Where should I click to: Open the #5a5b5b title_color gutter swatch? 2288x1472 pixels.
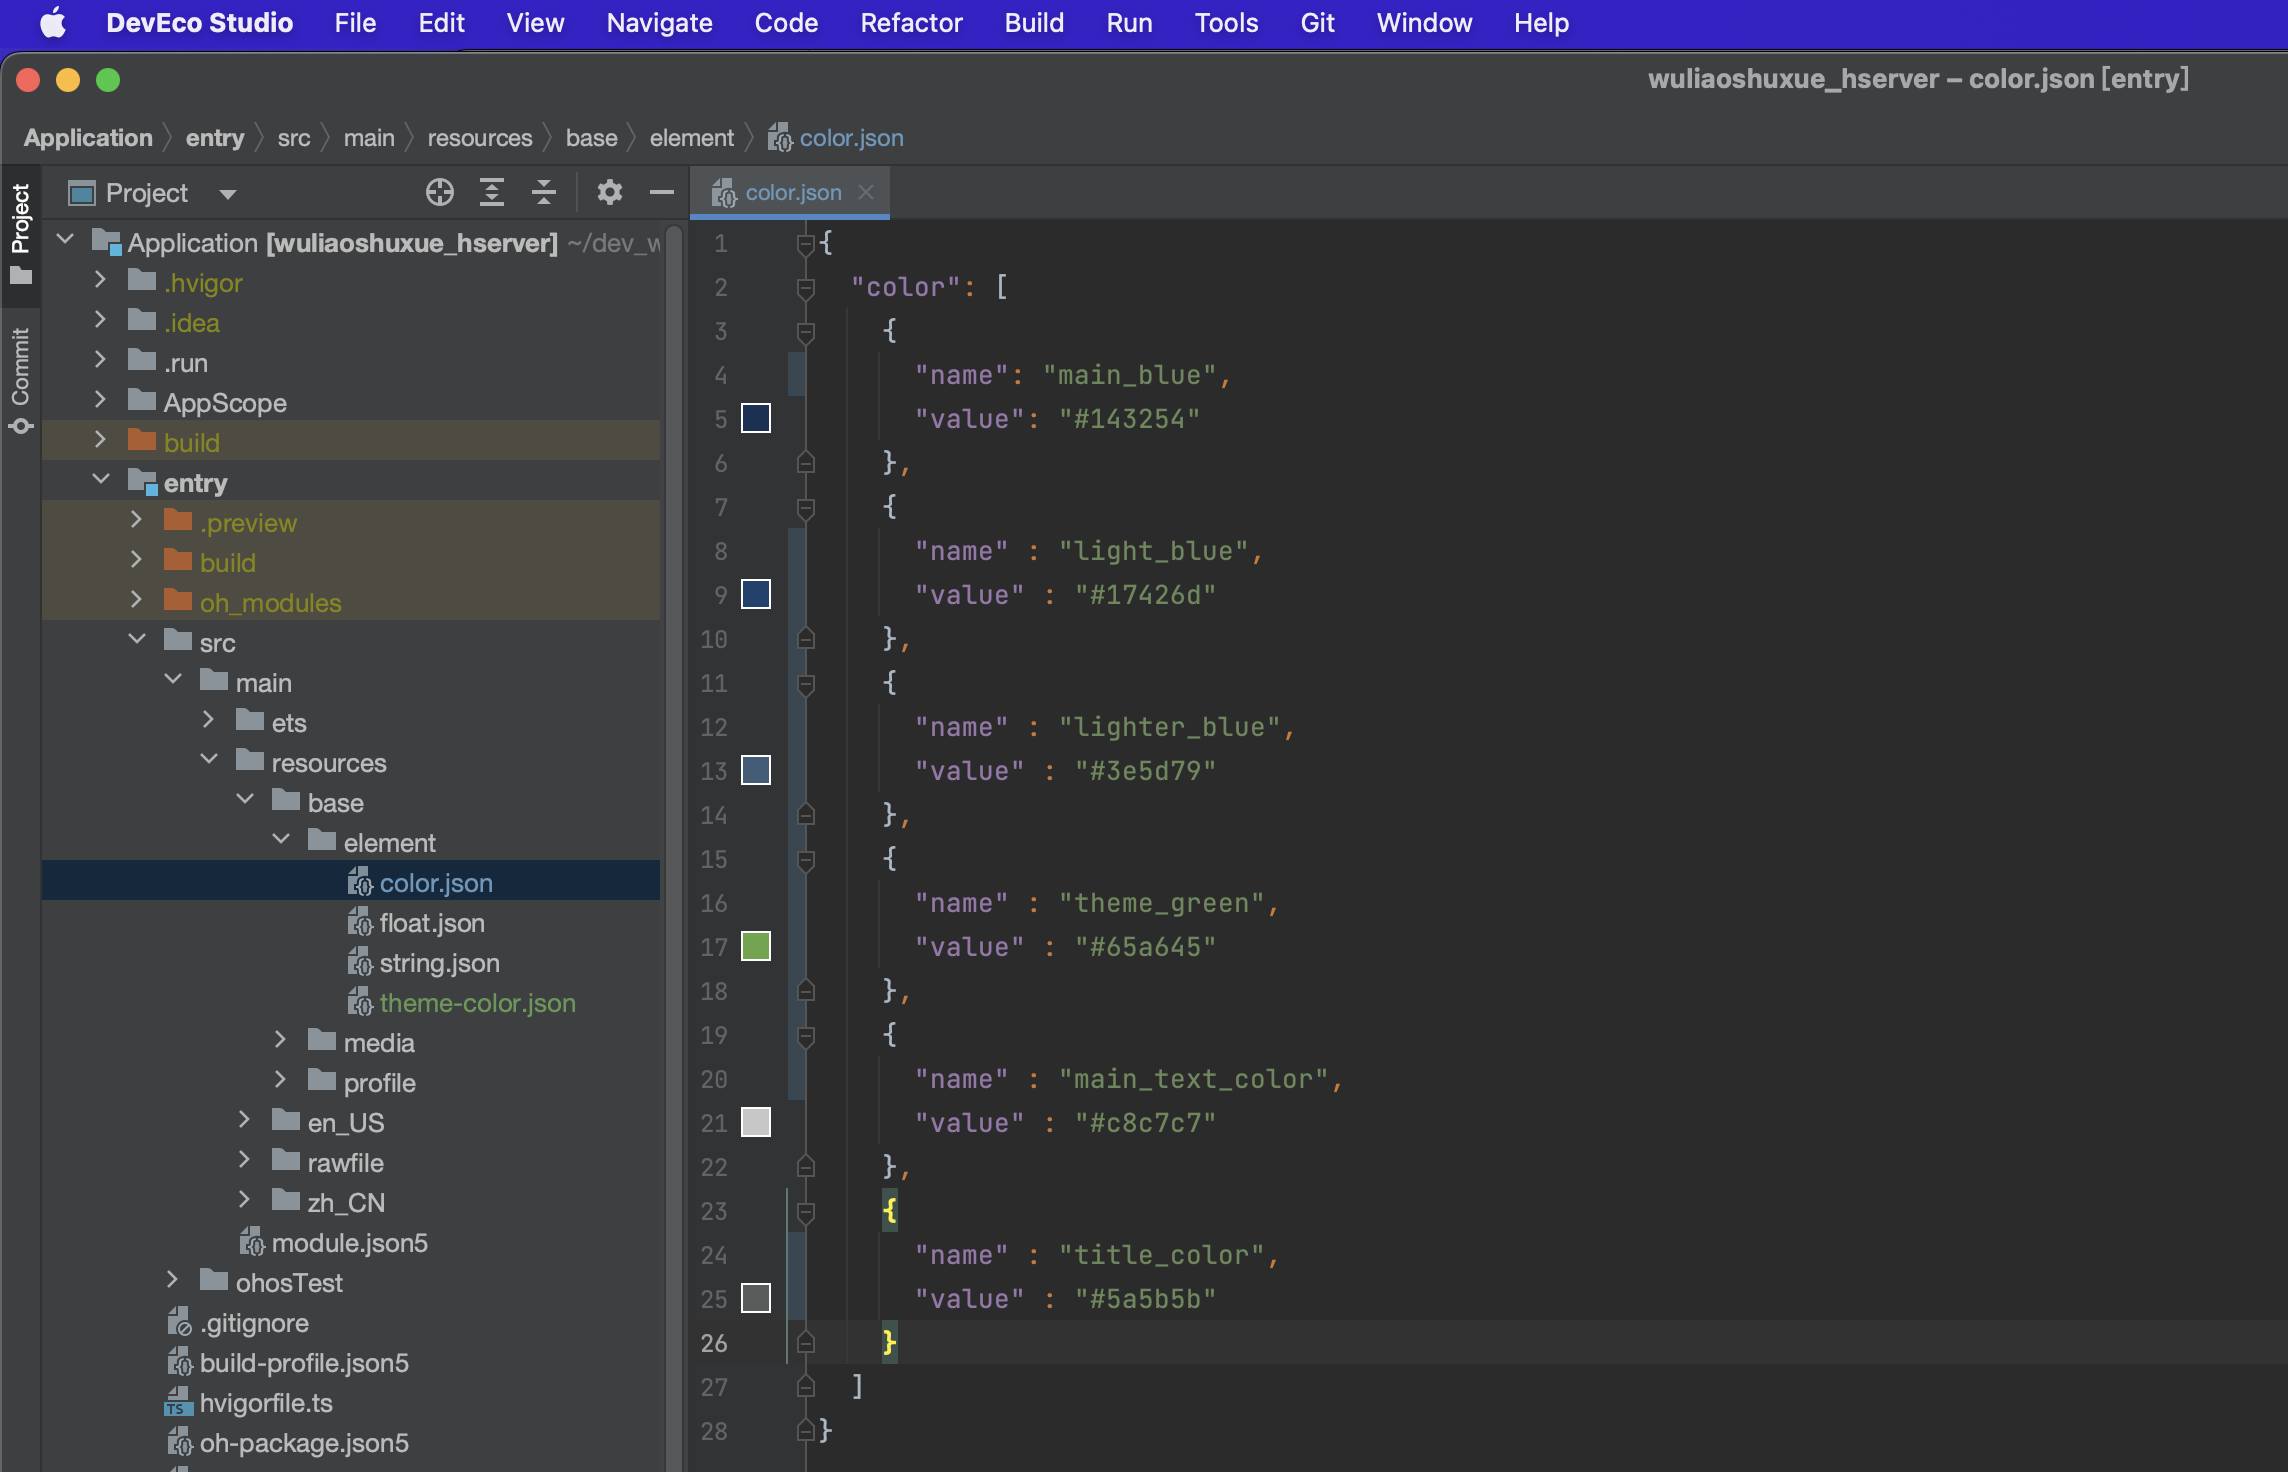(756, 1298)
